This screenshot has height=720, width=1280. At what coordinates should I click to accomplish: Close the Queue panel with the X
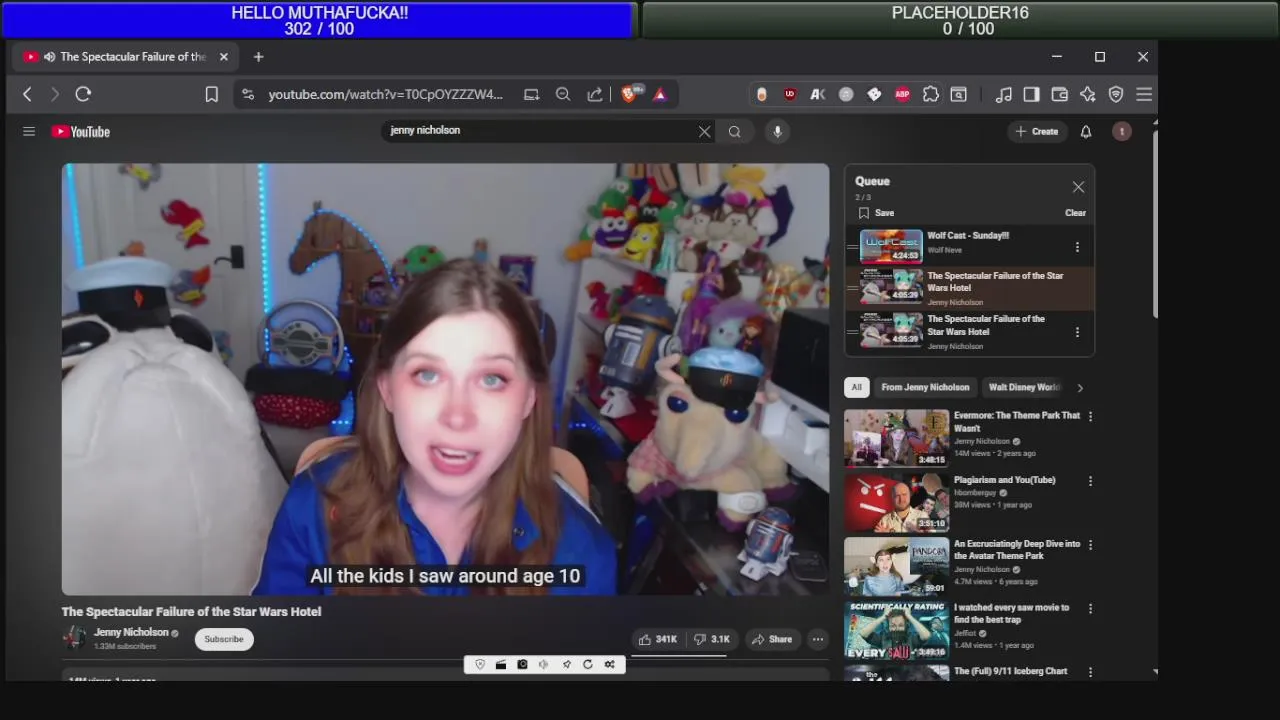coord(1078,187)
